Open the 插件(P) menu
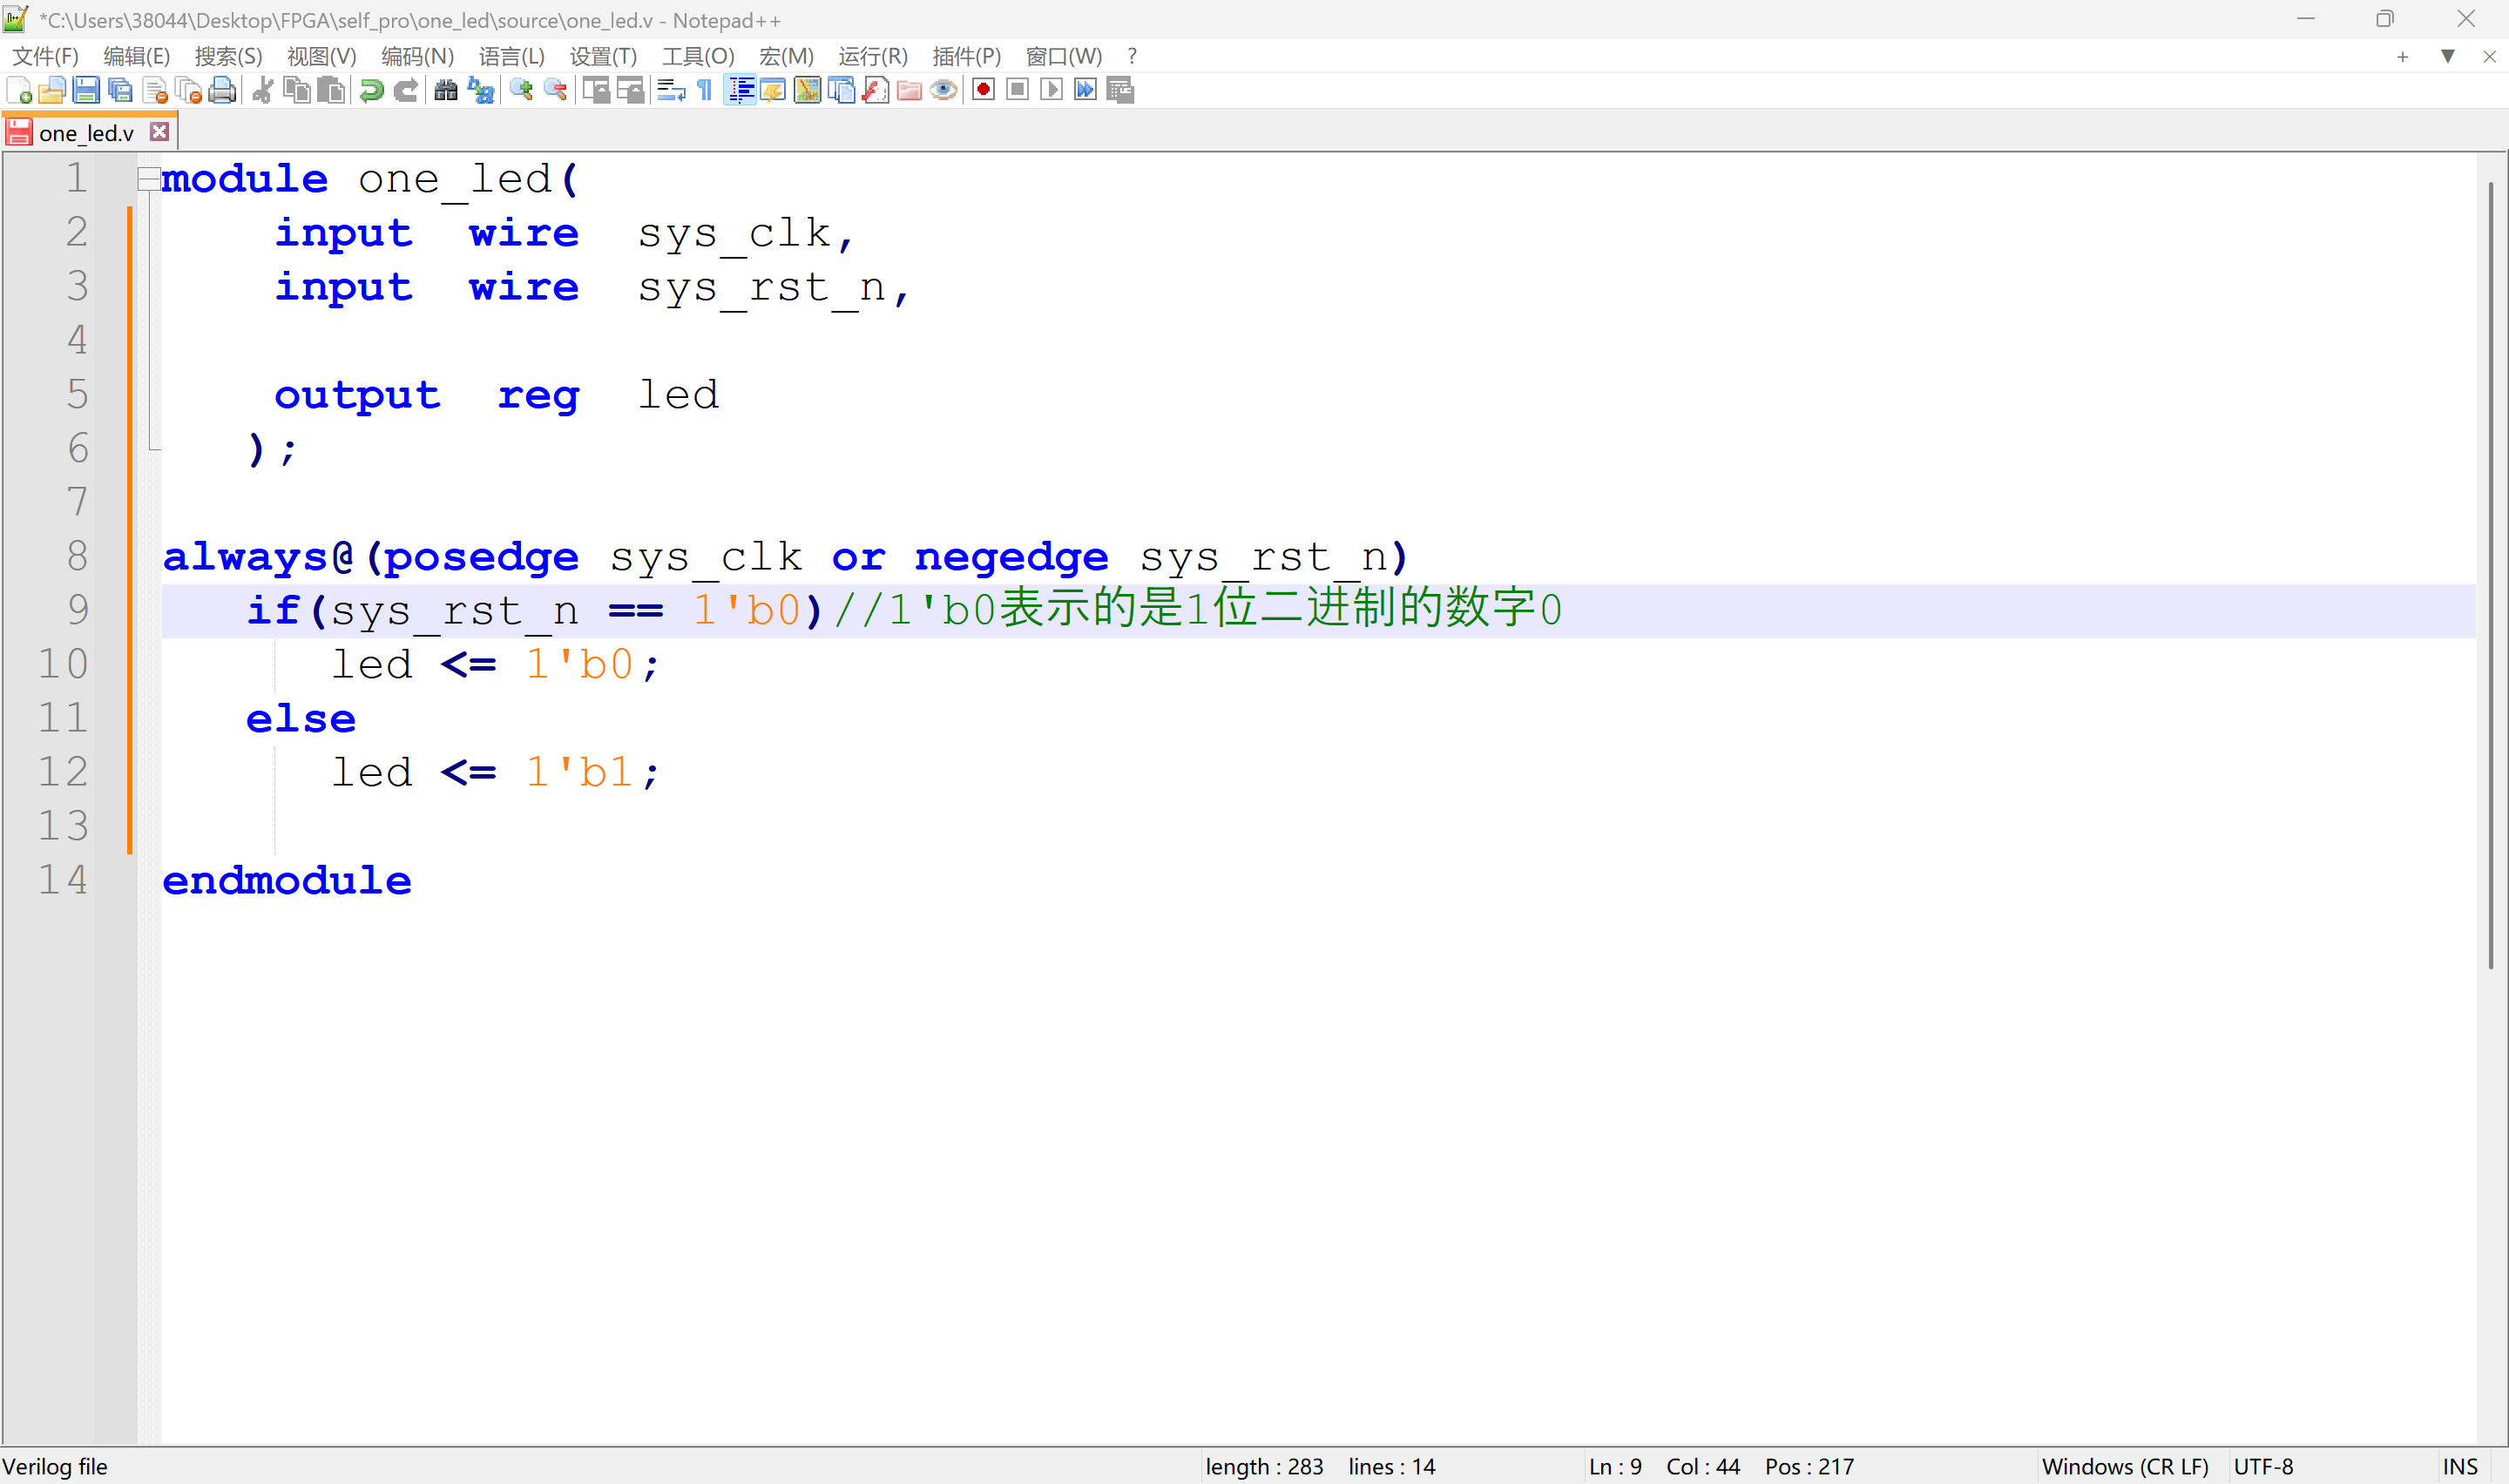The image size is (2509, 1484). (x=965, y=57)
